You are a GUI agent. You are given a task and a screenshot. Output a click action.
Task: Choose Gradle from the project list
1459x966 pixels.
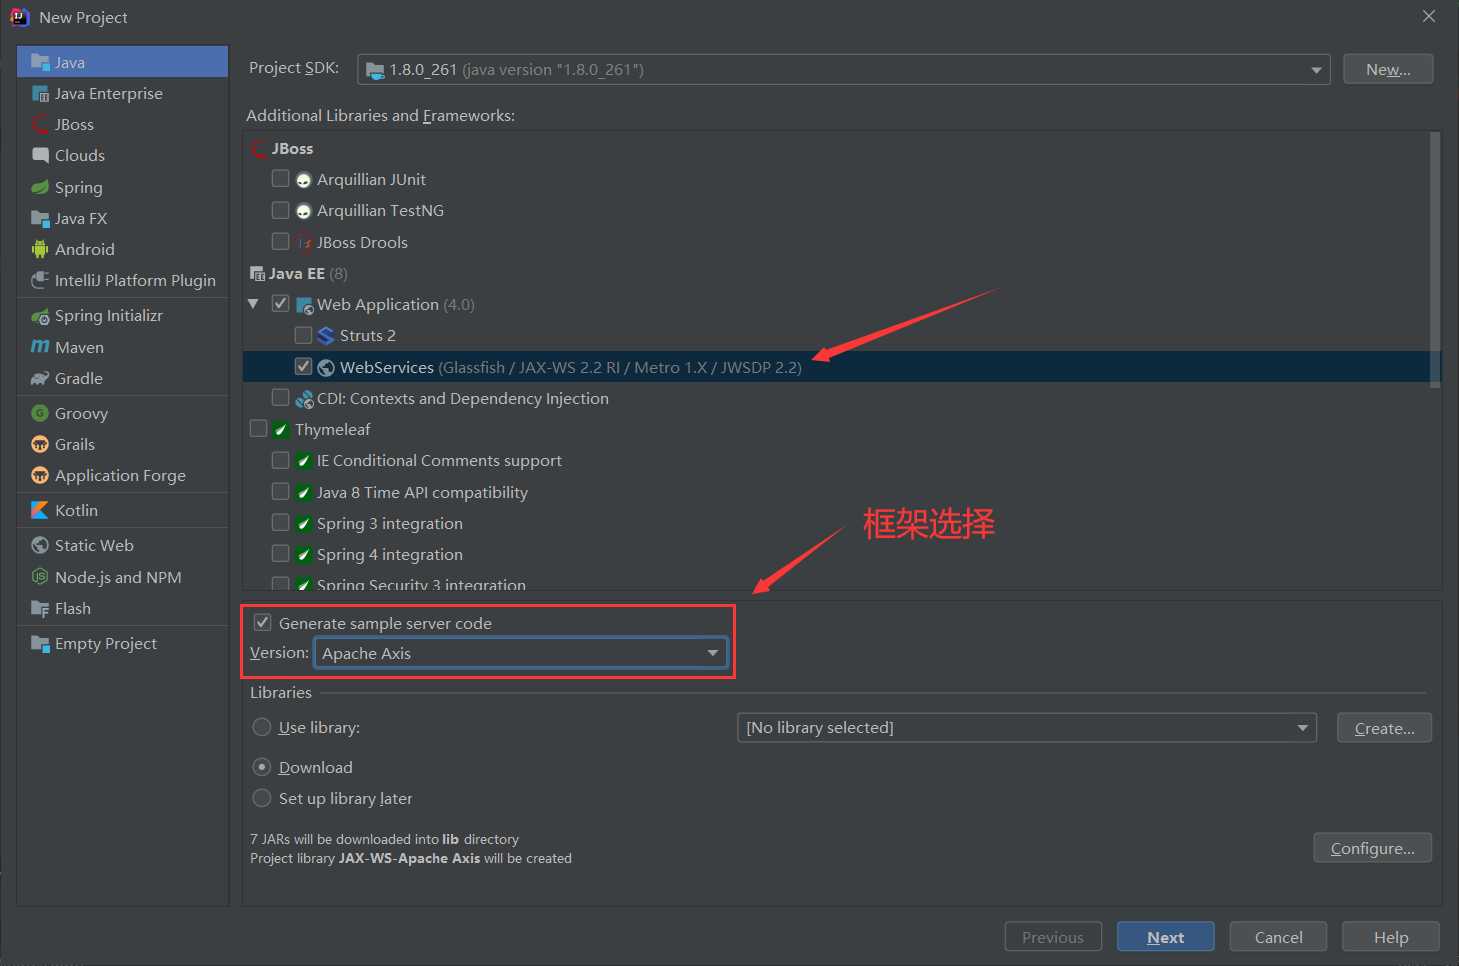click(122, 378)
